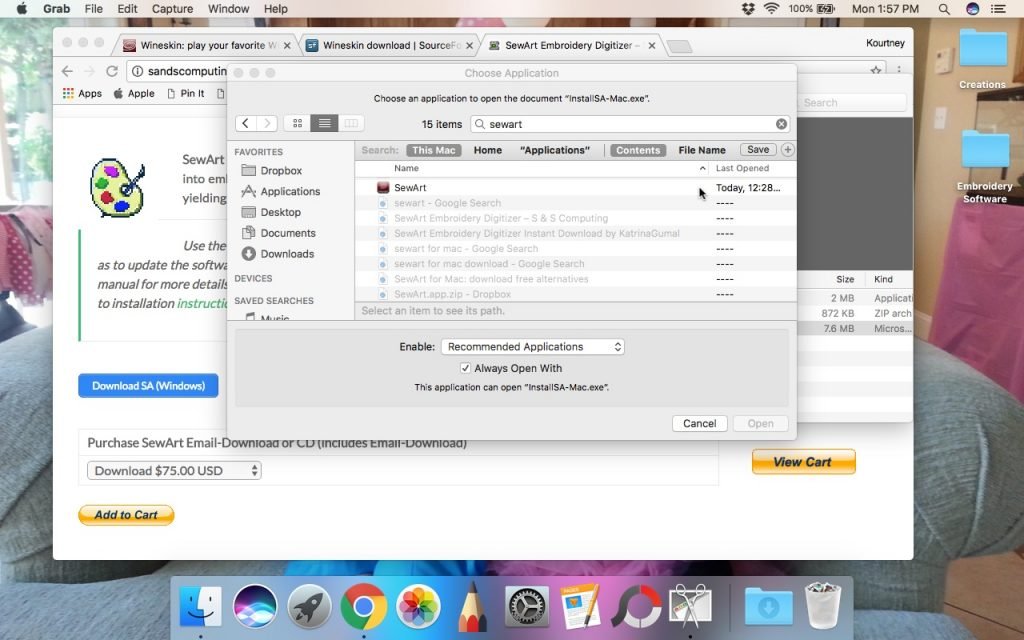
Task: Clear the sewart search field
Action: 781,124
